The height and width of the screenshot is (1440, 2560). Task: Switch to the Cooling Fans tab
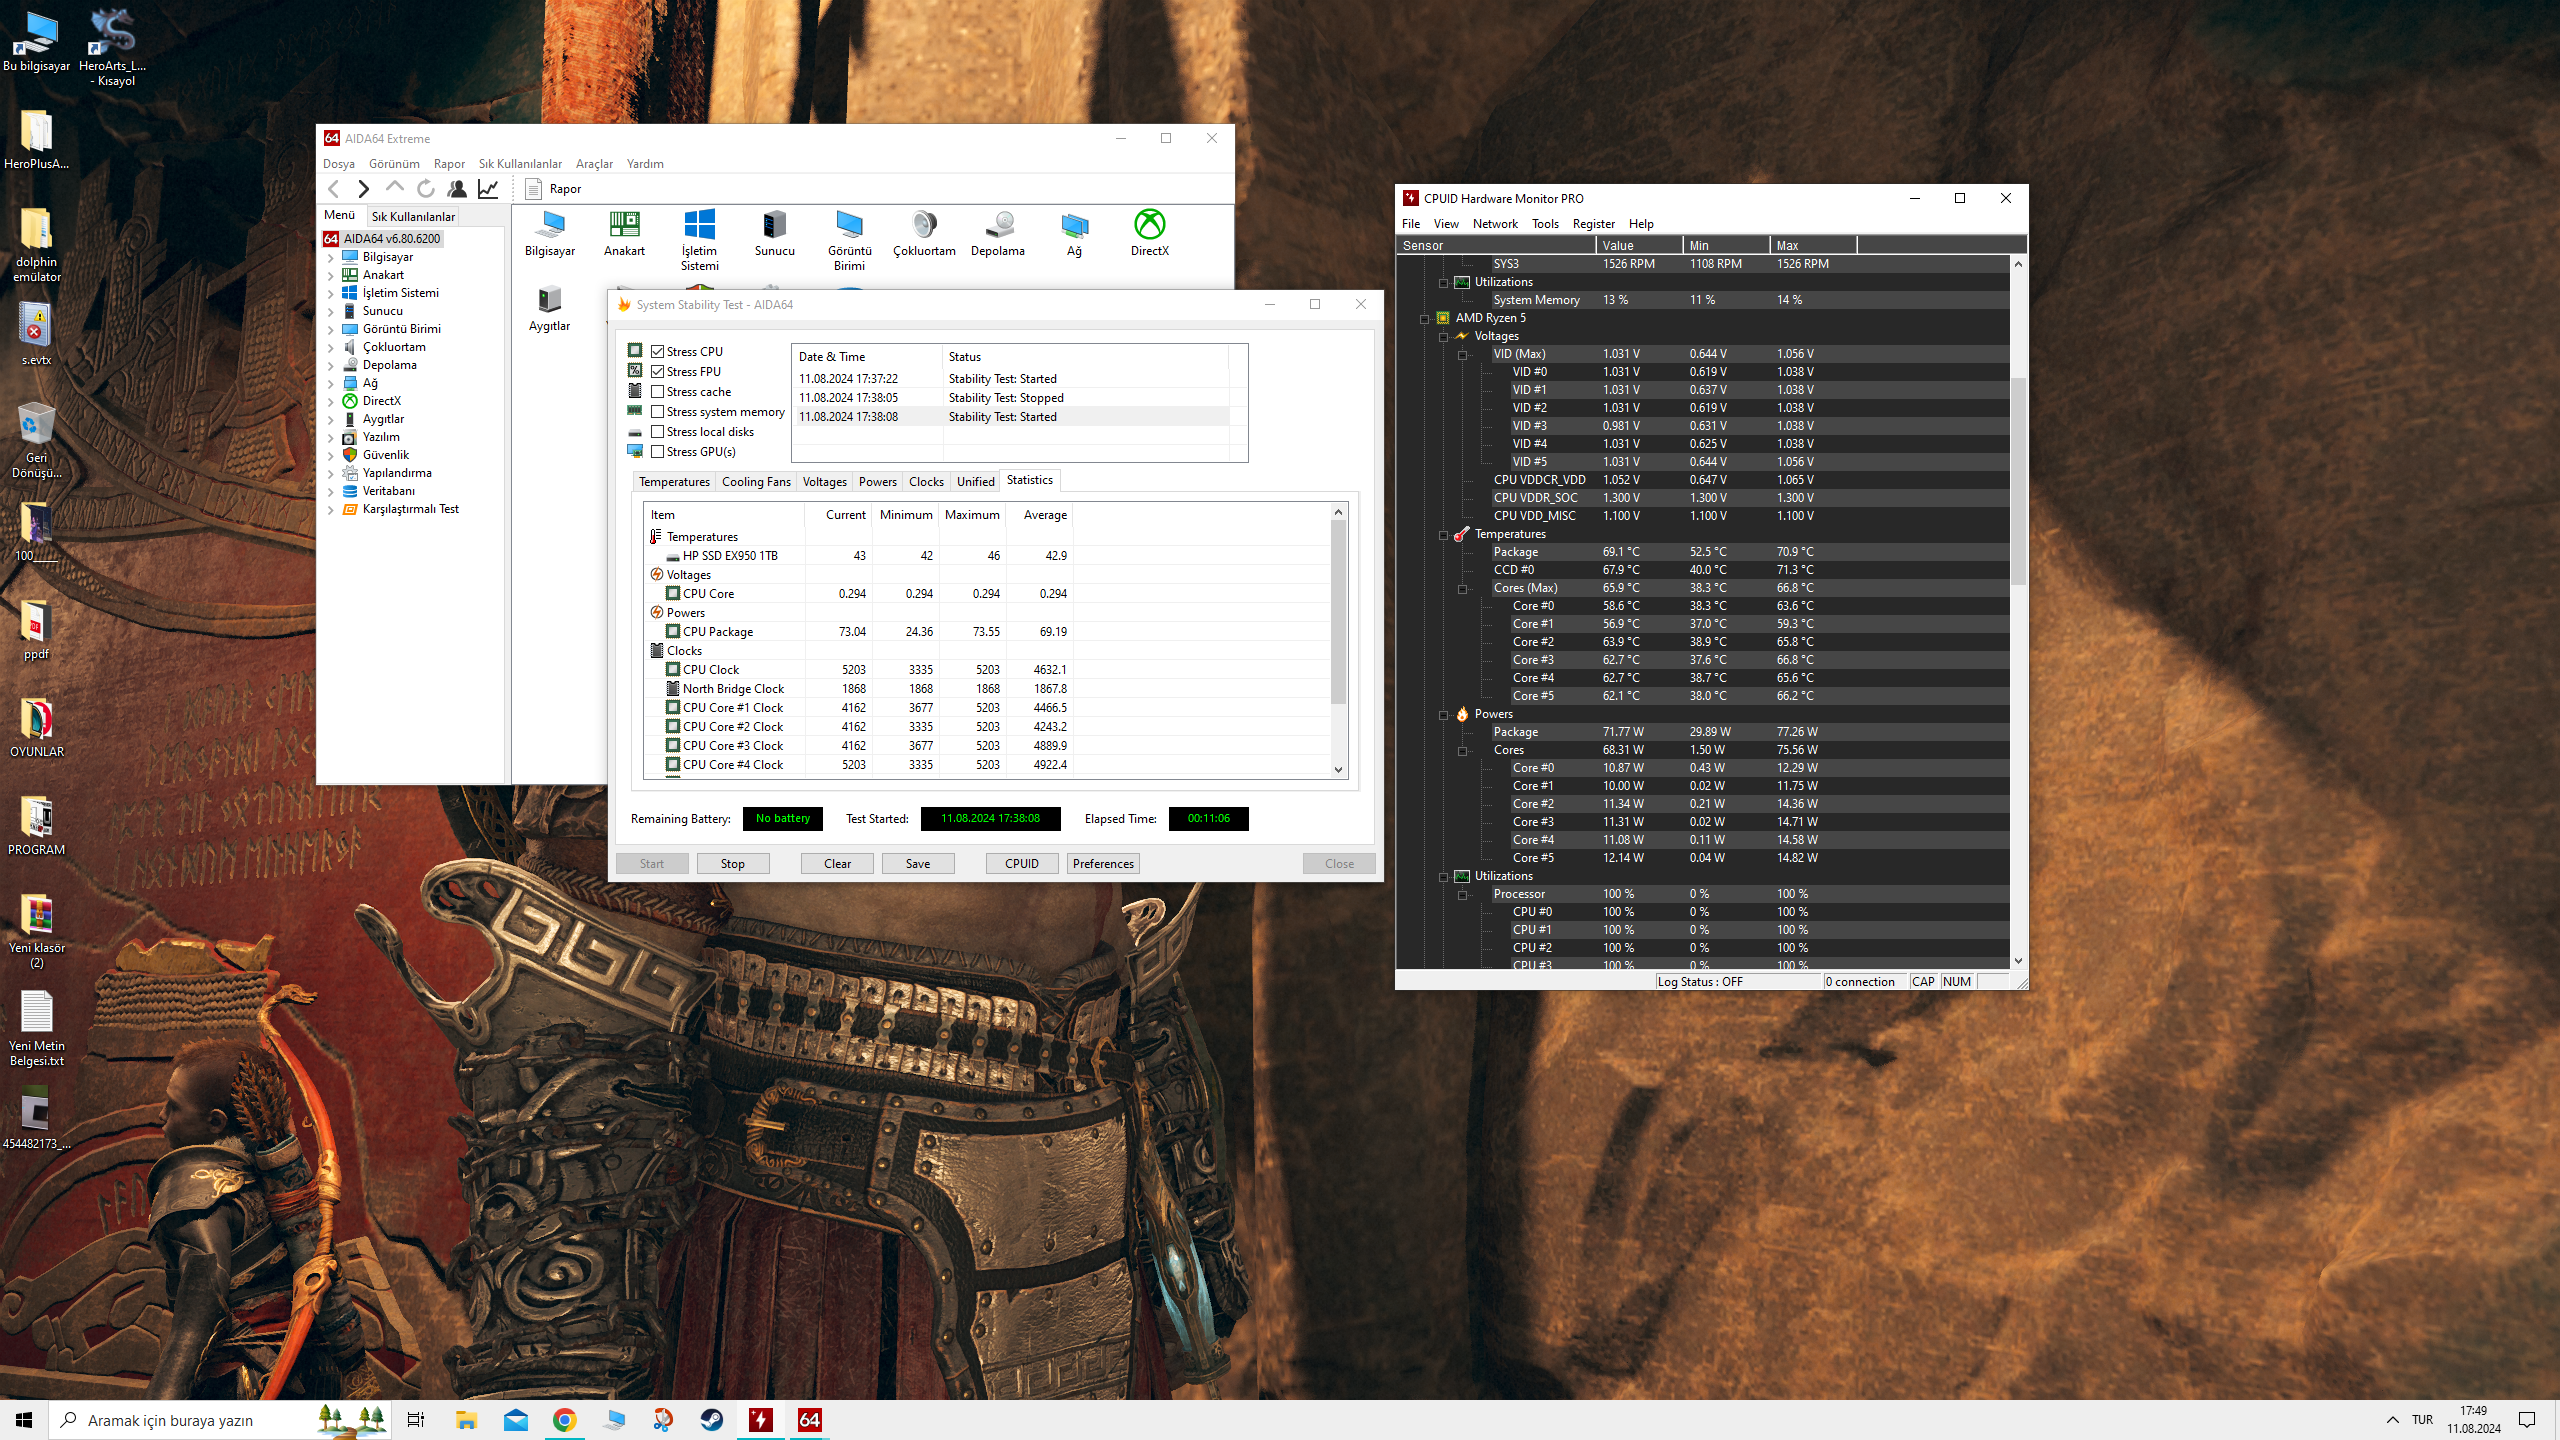click(756, 482)
